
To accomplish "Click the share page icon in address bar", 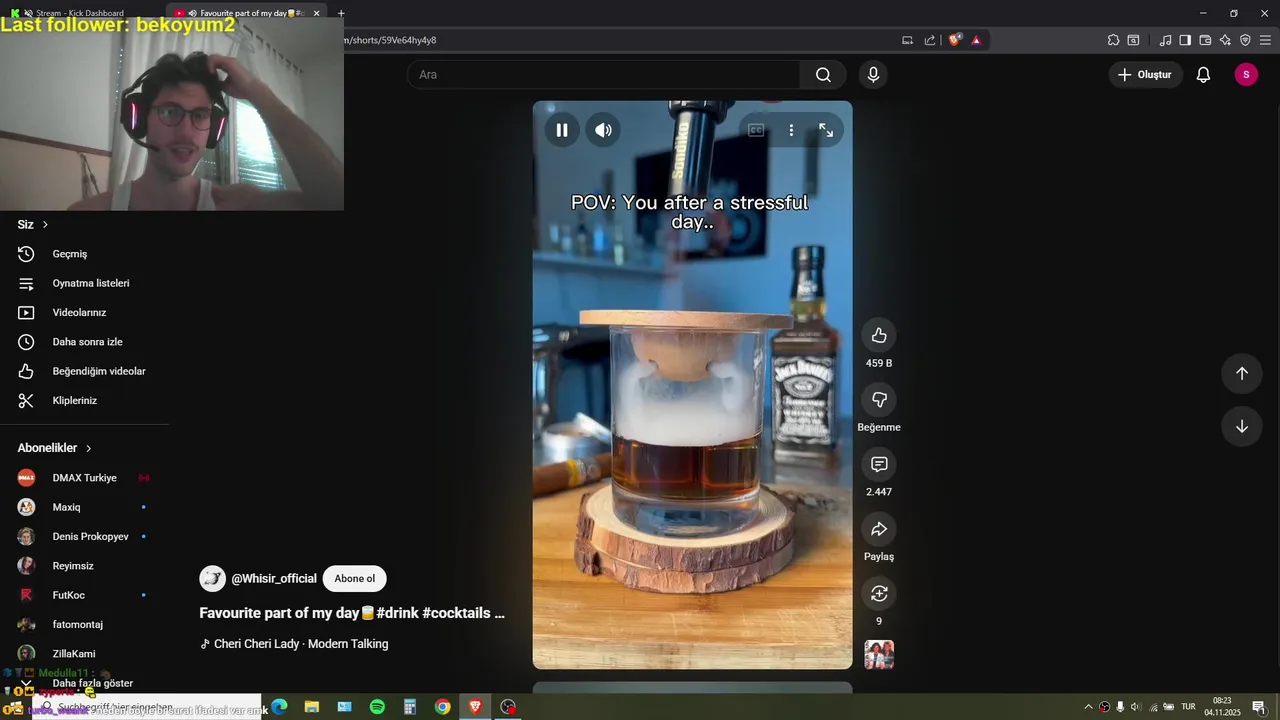I will pos(930,40).
